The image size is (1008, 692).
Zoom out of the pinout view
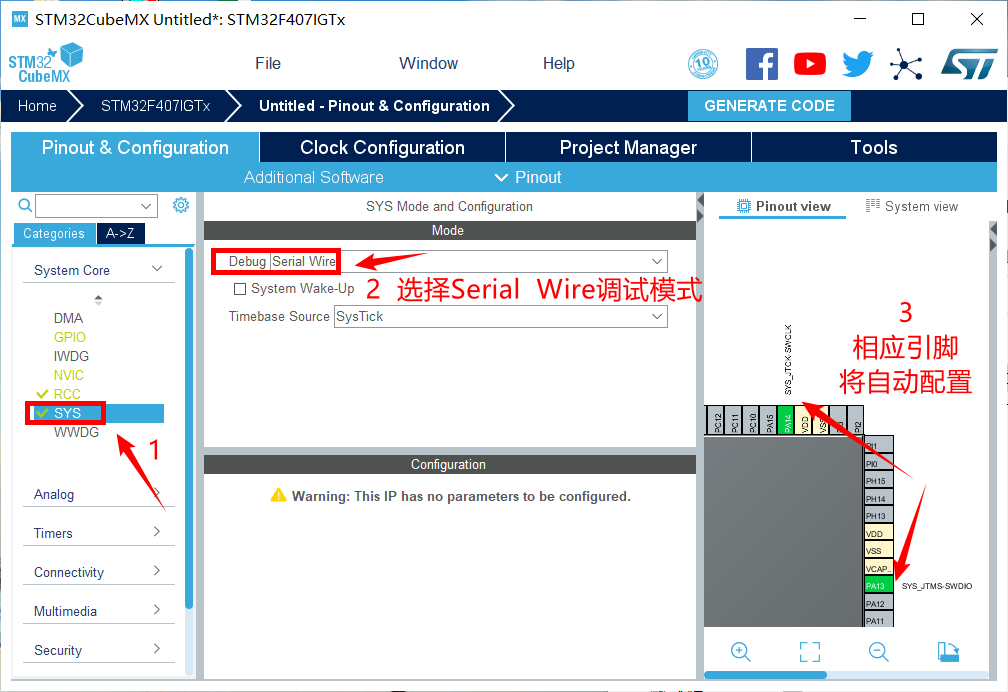(x=879, y=652)
